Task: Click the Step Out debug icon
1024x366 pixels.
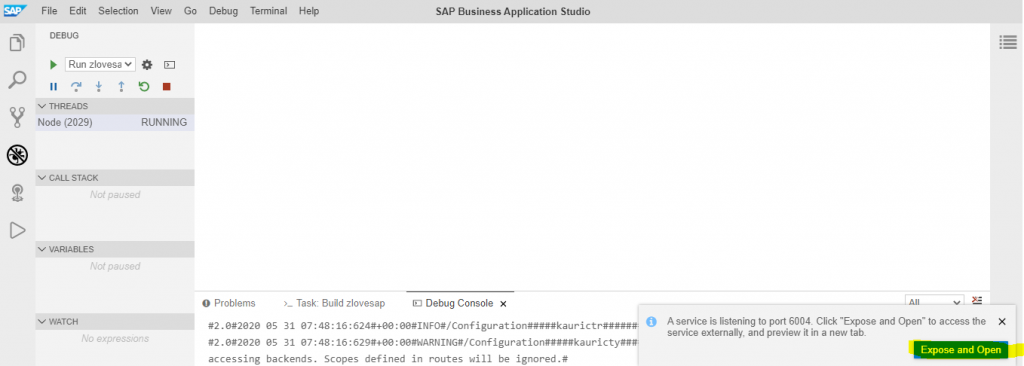Action: tap(121, 86)
